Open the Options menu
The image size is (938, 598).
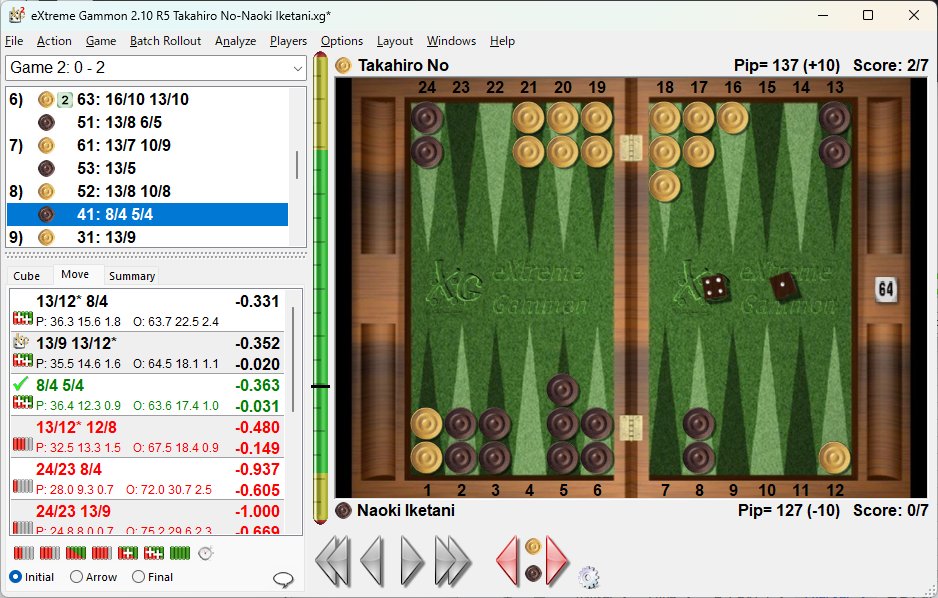(342, 41)
